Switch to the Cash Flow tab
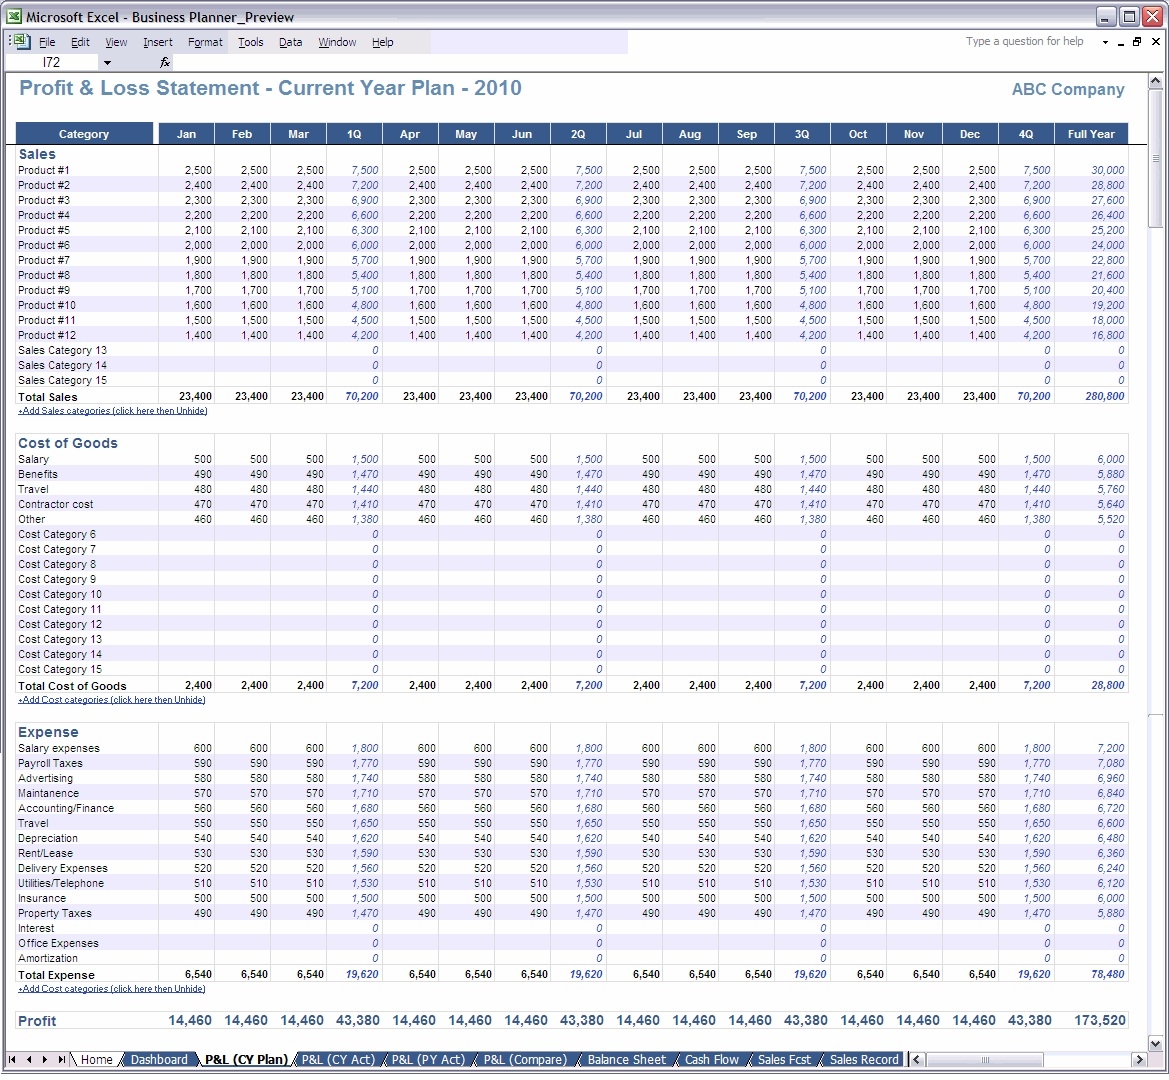The height and width of the screenshot is (1080, 1169). click(711, 1059)
